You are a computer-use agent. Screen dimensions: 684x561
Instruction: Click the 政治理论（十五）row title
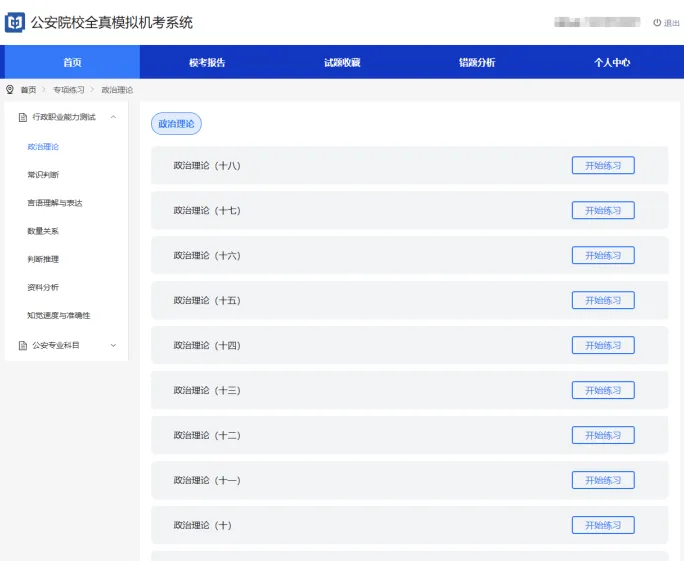[x=207, y=300]
